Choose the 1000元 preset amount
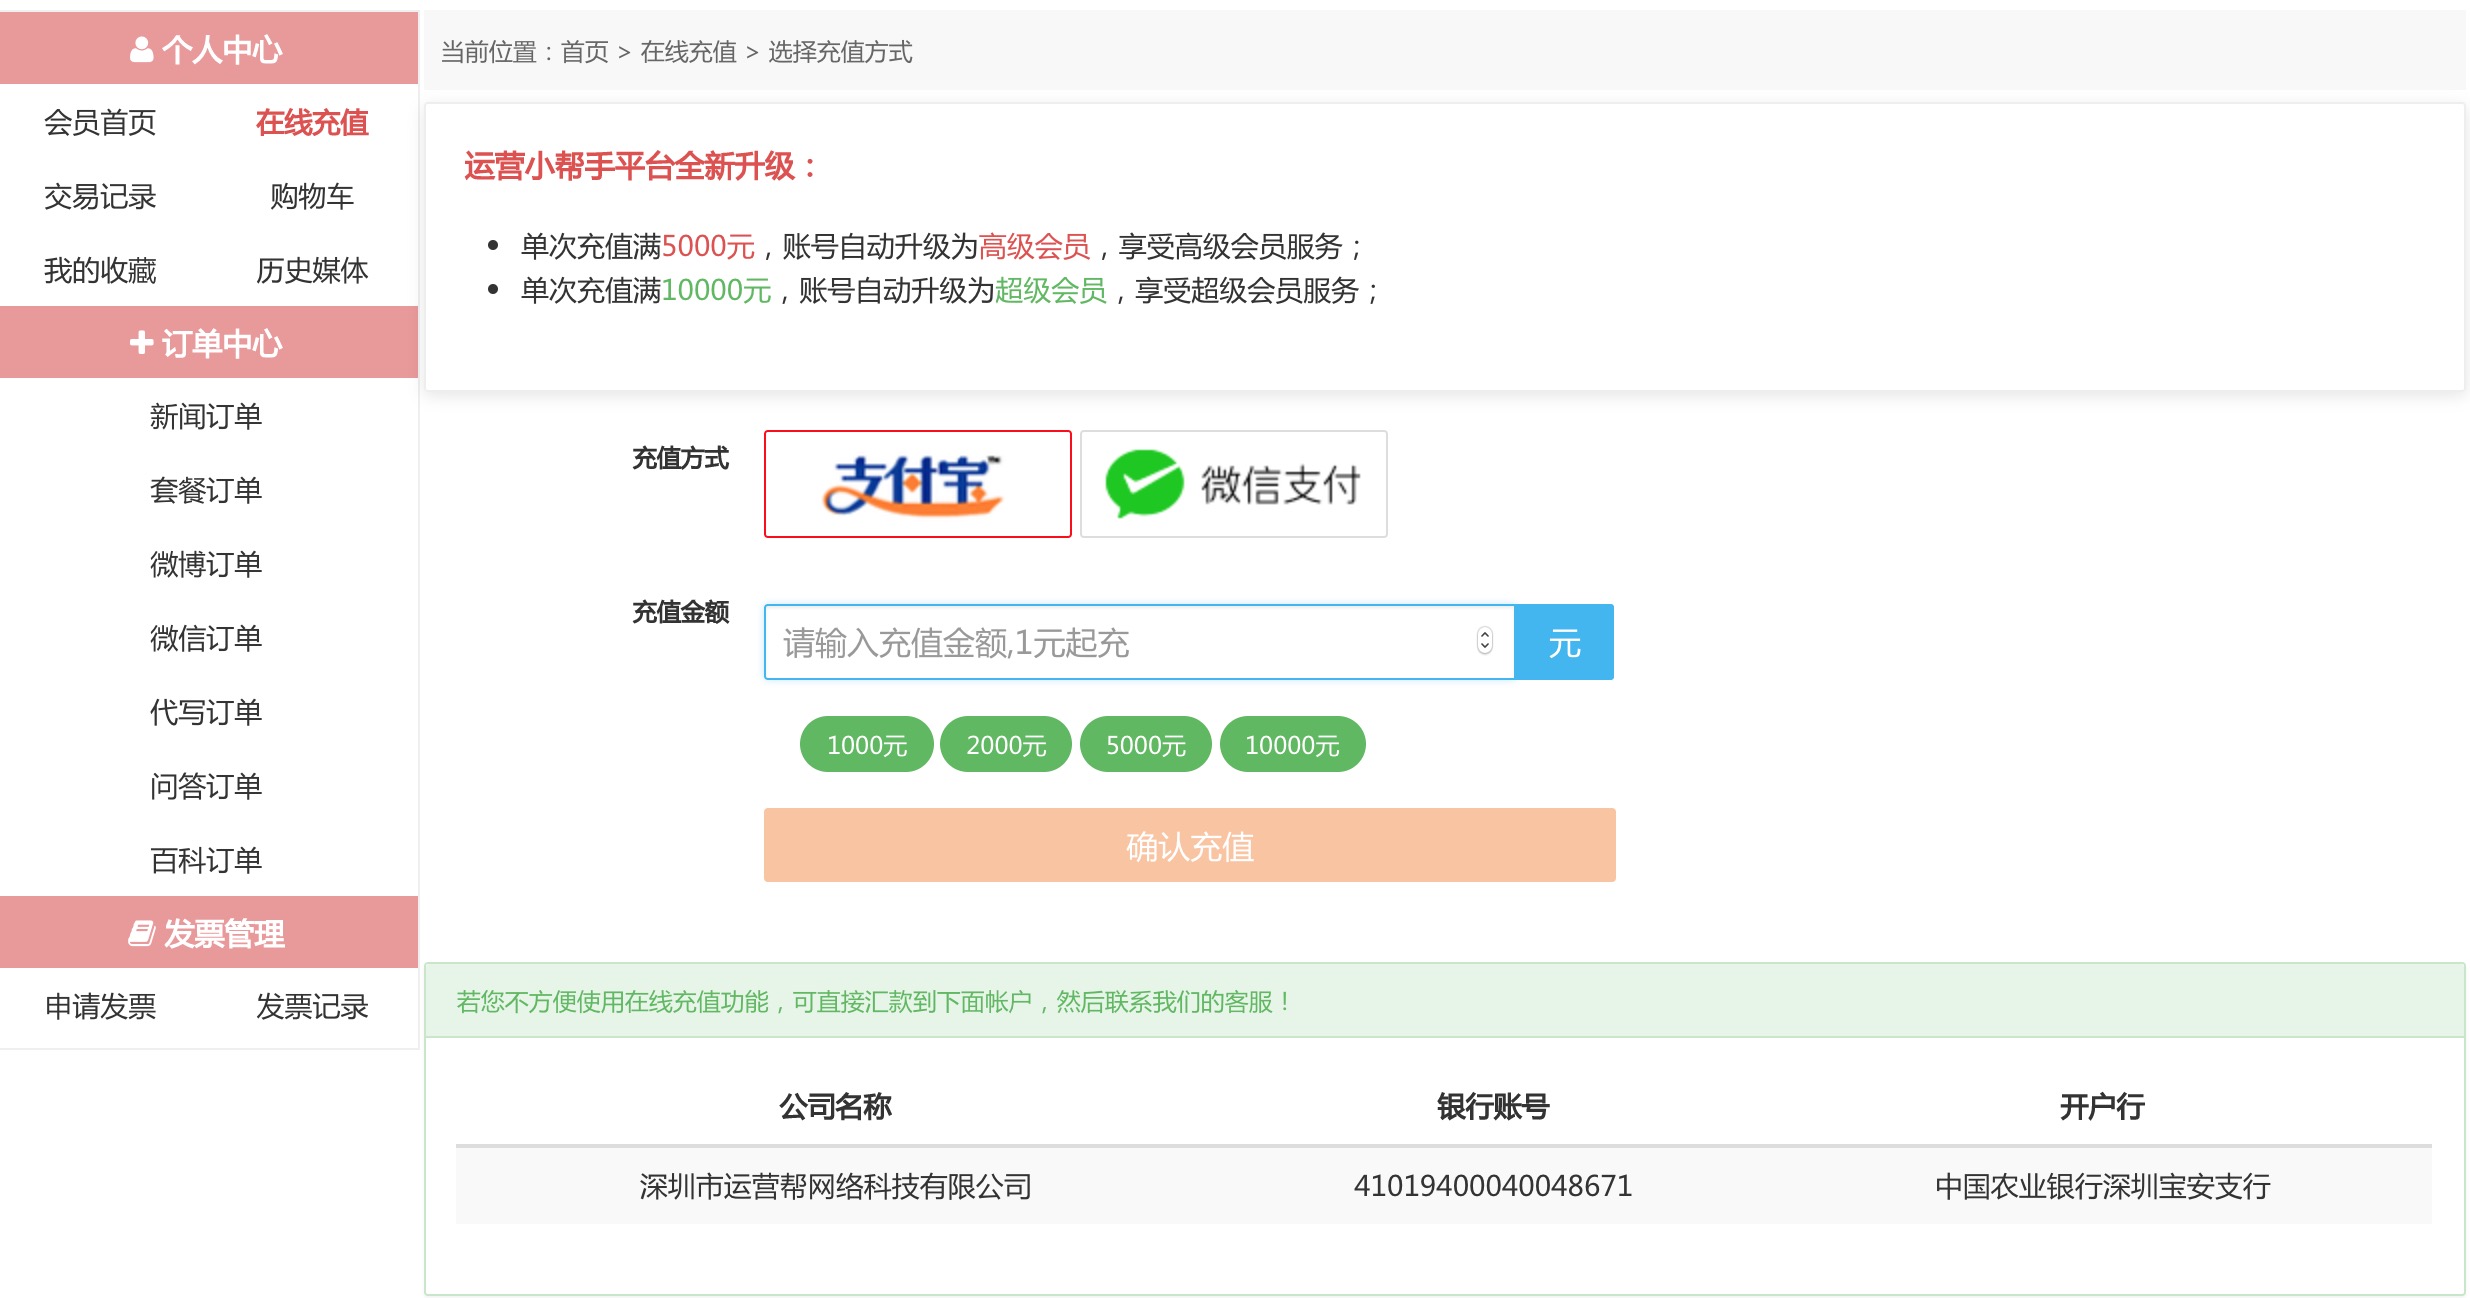The image size is (2470, 1298). 866,745
